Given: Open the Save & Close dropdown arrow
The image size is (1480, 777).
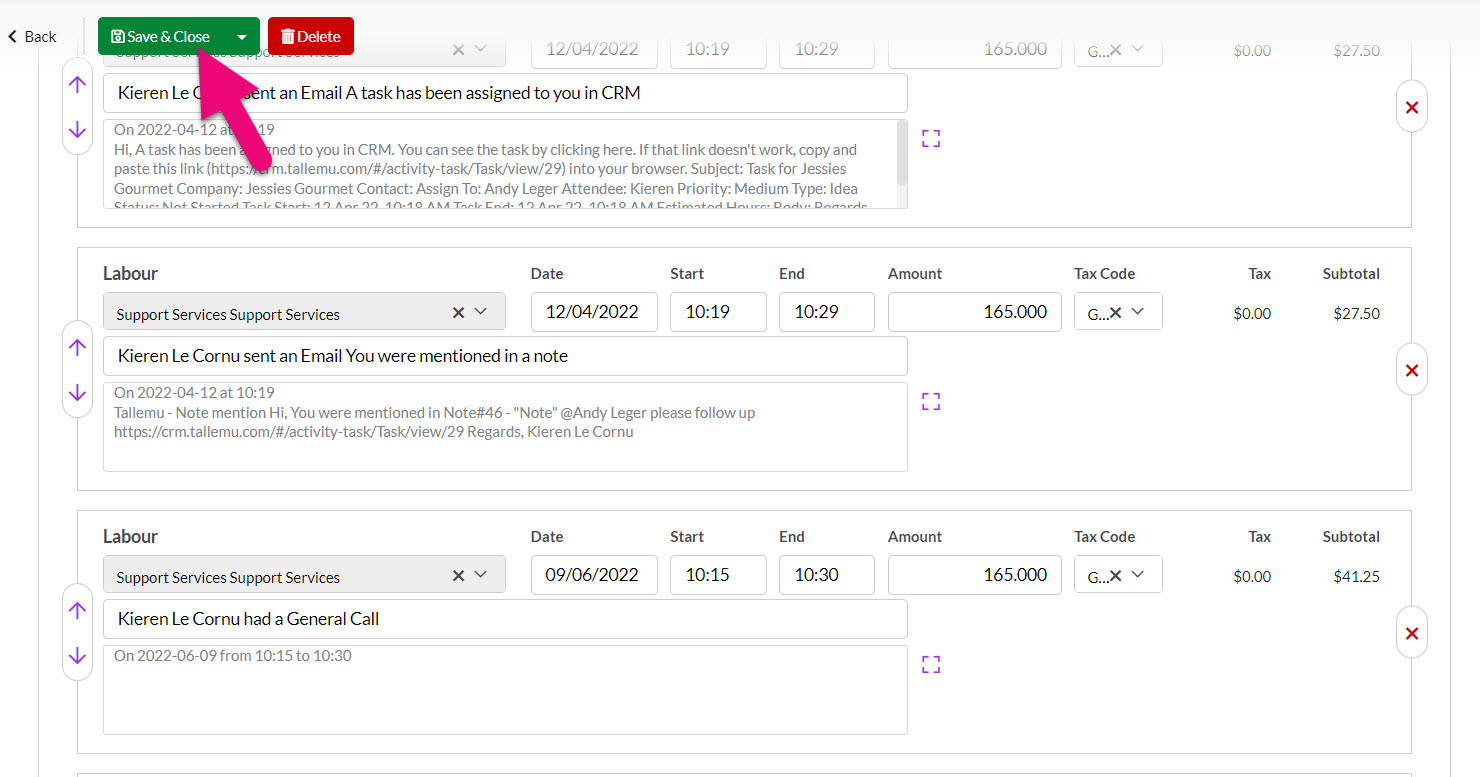Looking at the screenshot, I should (x=241, y=37).
